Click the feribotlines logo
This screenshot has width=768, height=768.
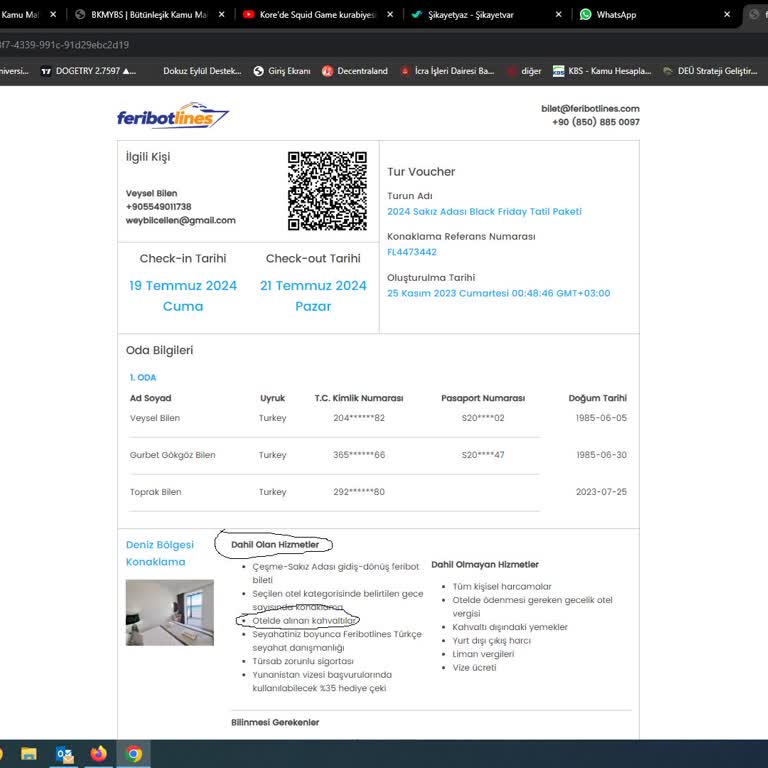click(172, 116)
